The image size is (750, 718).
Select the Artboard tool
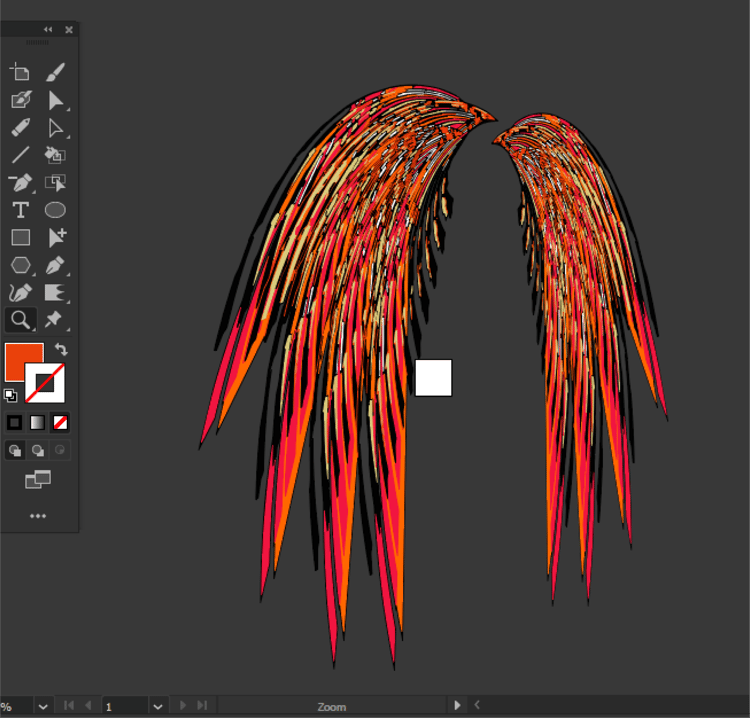click(20, 72)
